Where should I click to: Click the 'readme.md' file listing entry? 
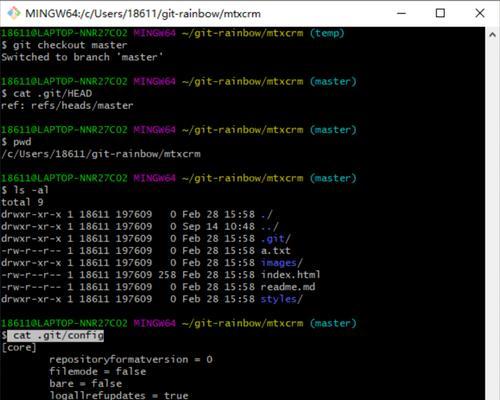coord(158,287)
